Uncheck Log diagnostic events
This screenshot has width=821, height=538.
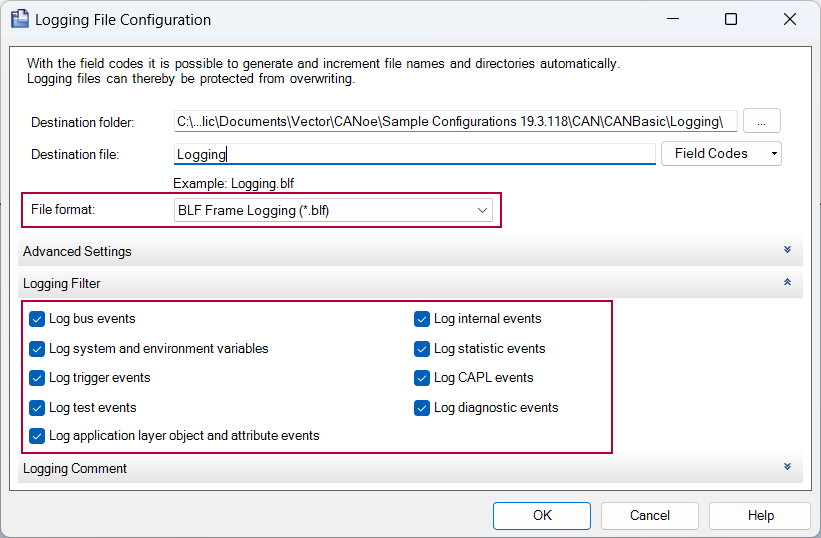click(422, 408)
